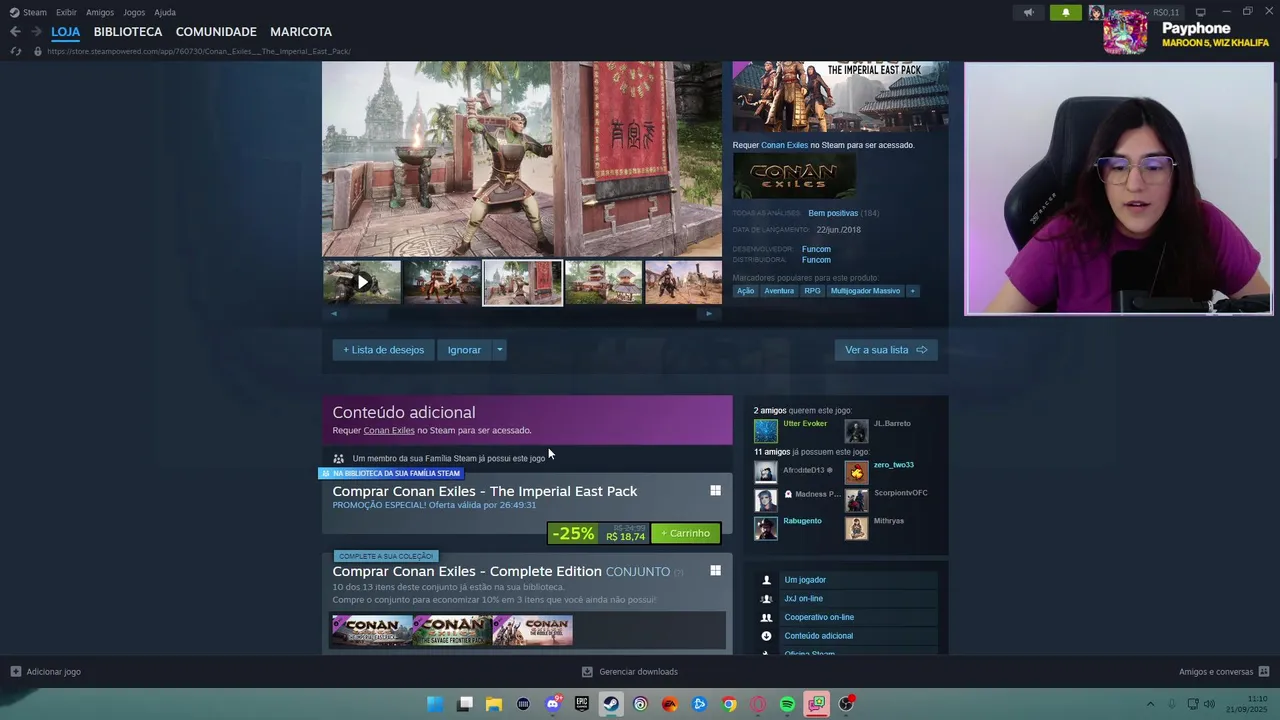Reload the store page

(15, 51)
